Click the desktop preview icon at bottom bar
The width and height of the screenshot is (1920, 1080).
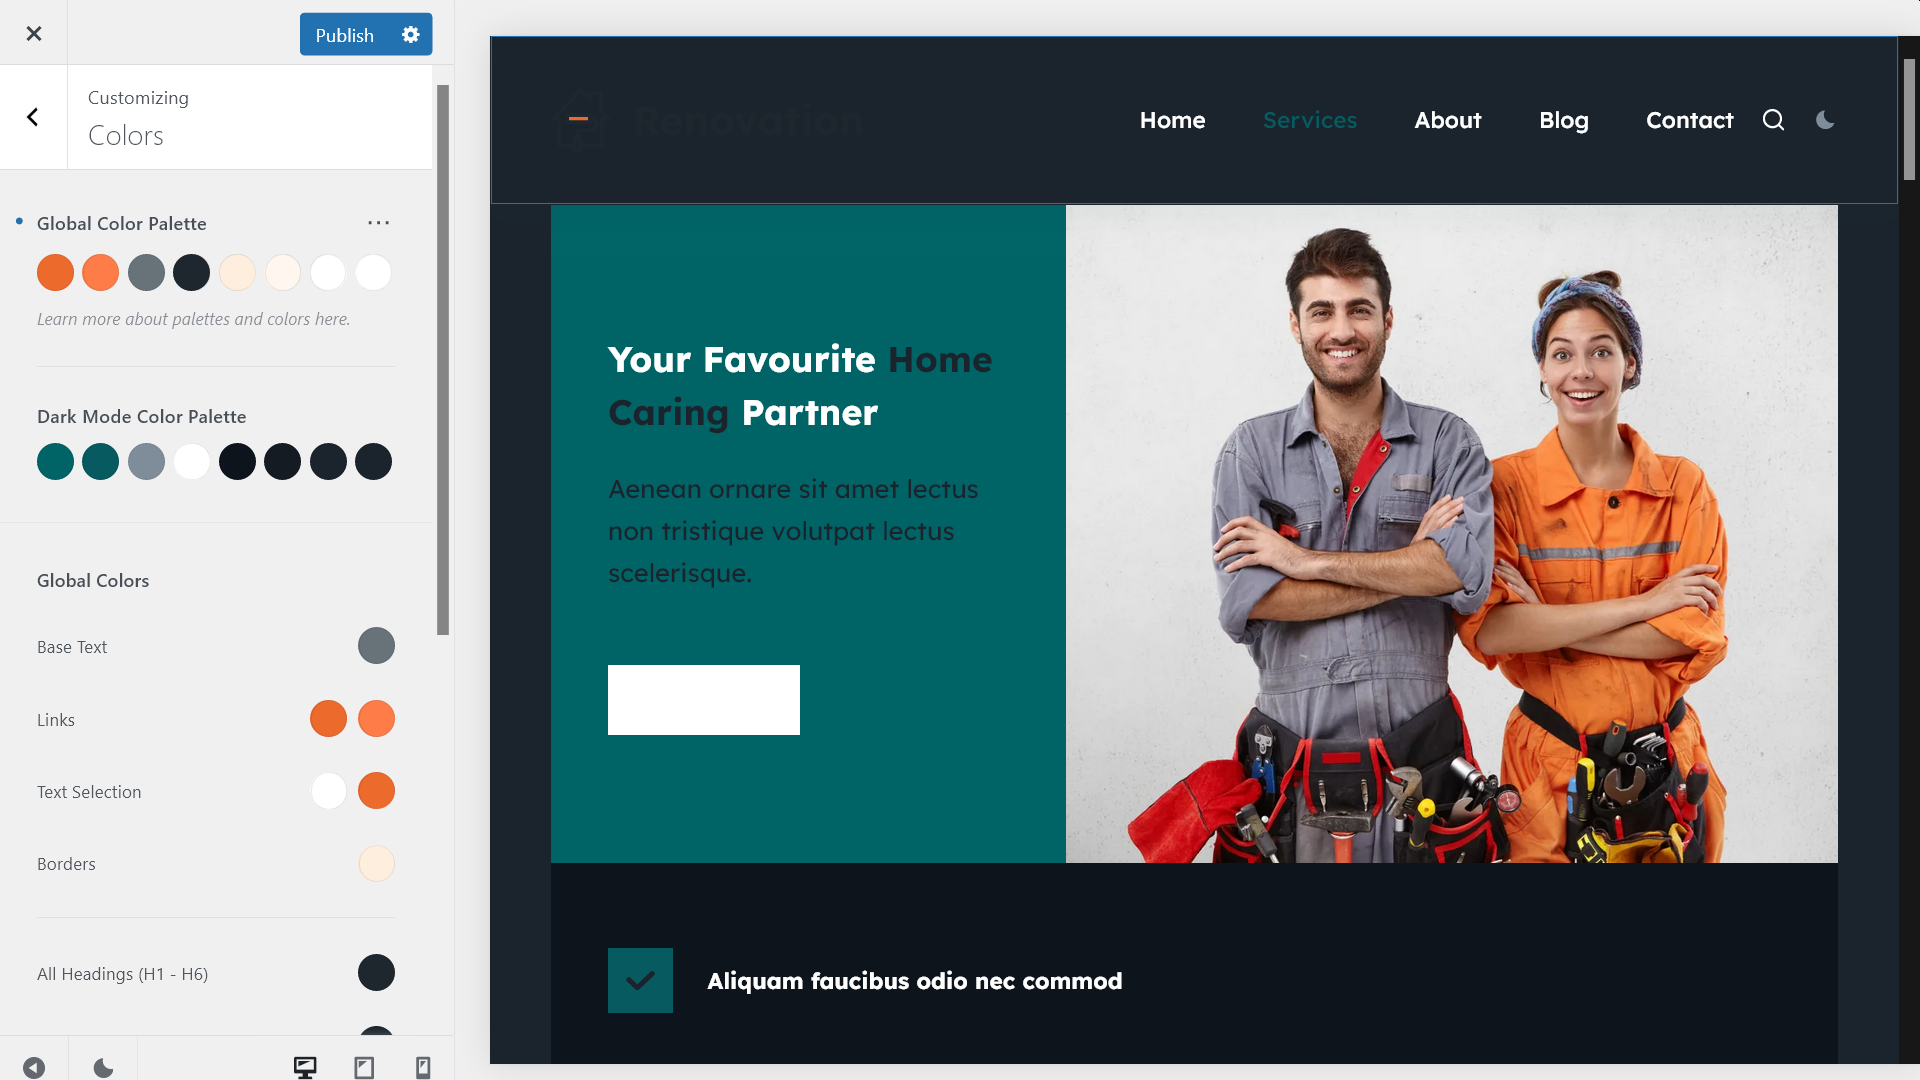click(x=305, y=1067)
